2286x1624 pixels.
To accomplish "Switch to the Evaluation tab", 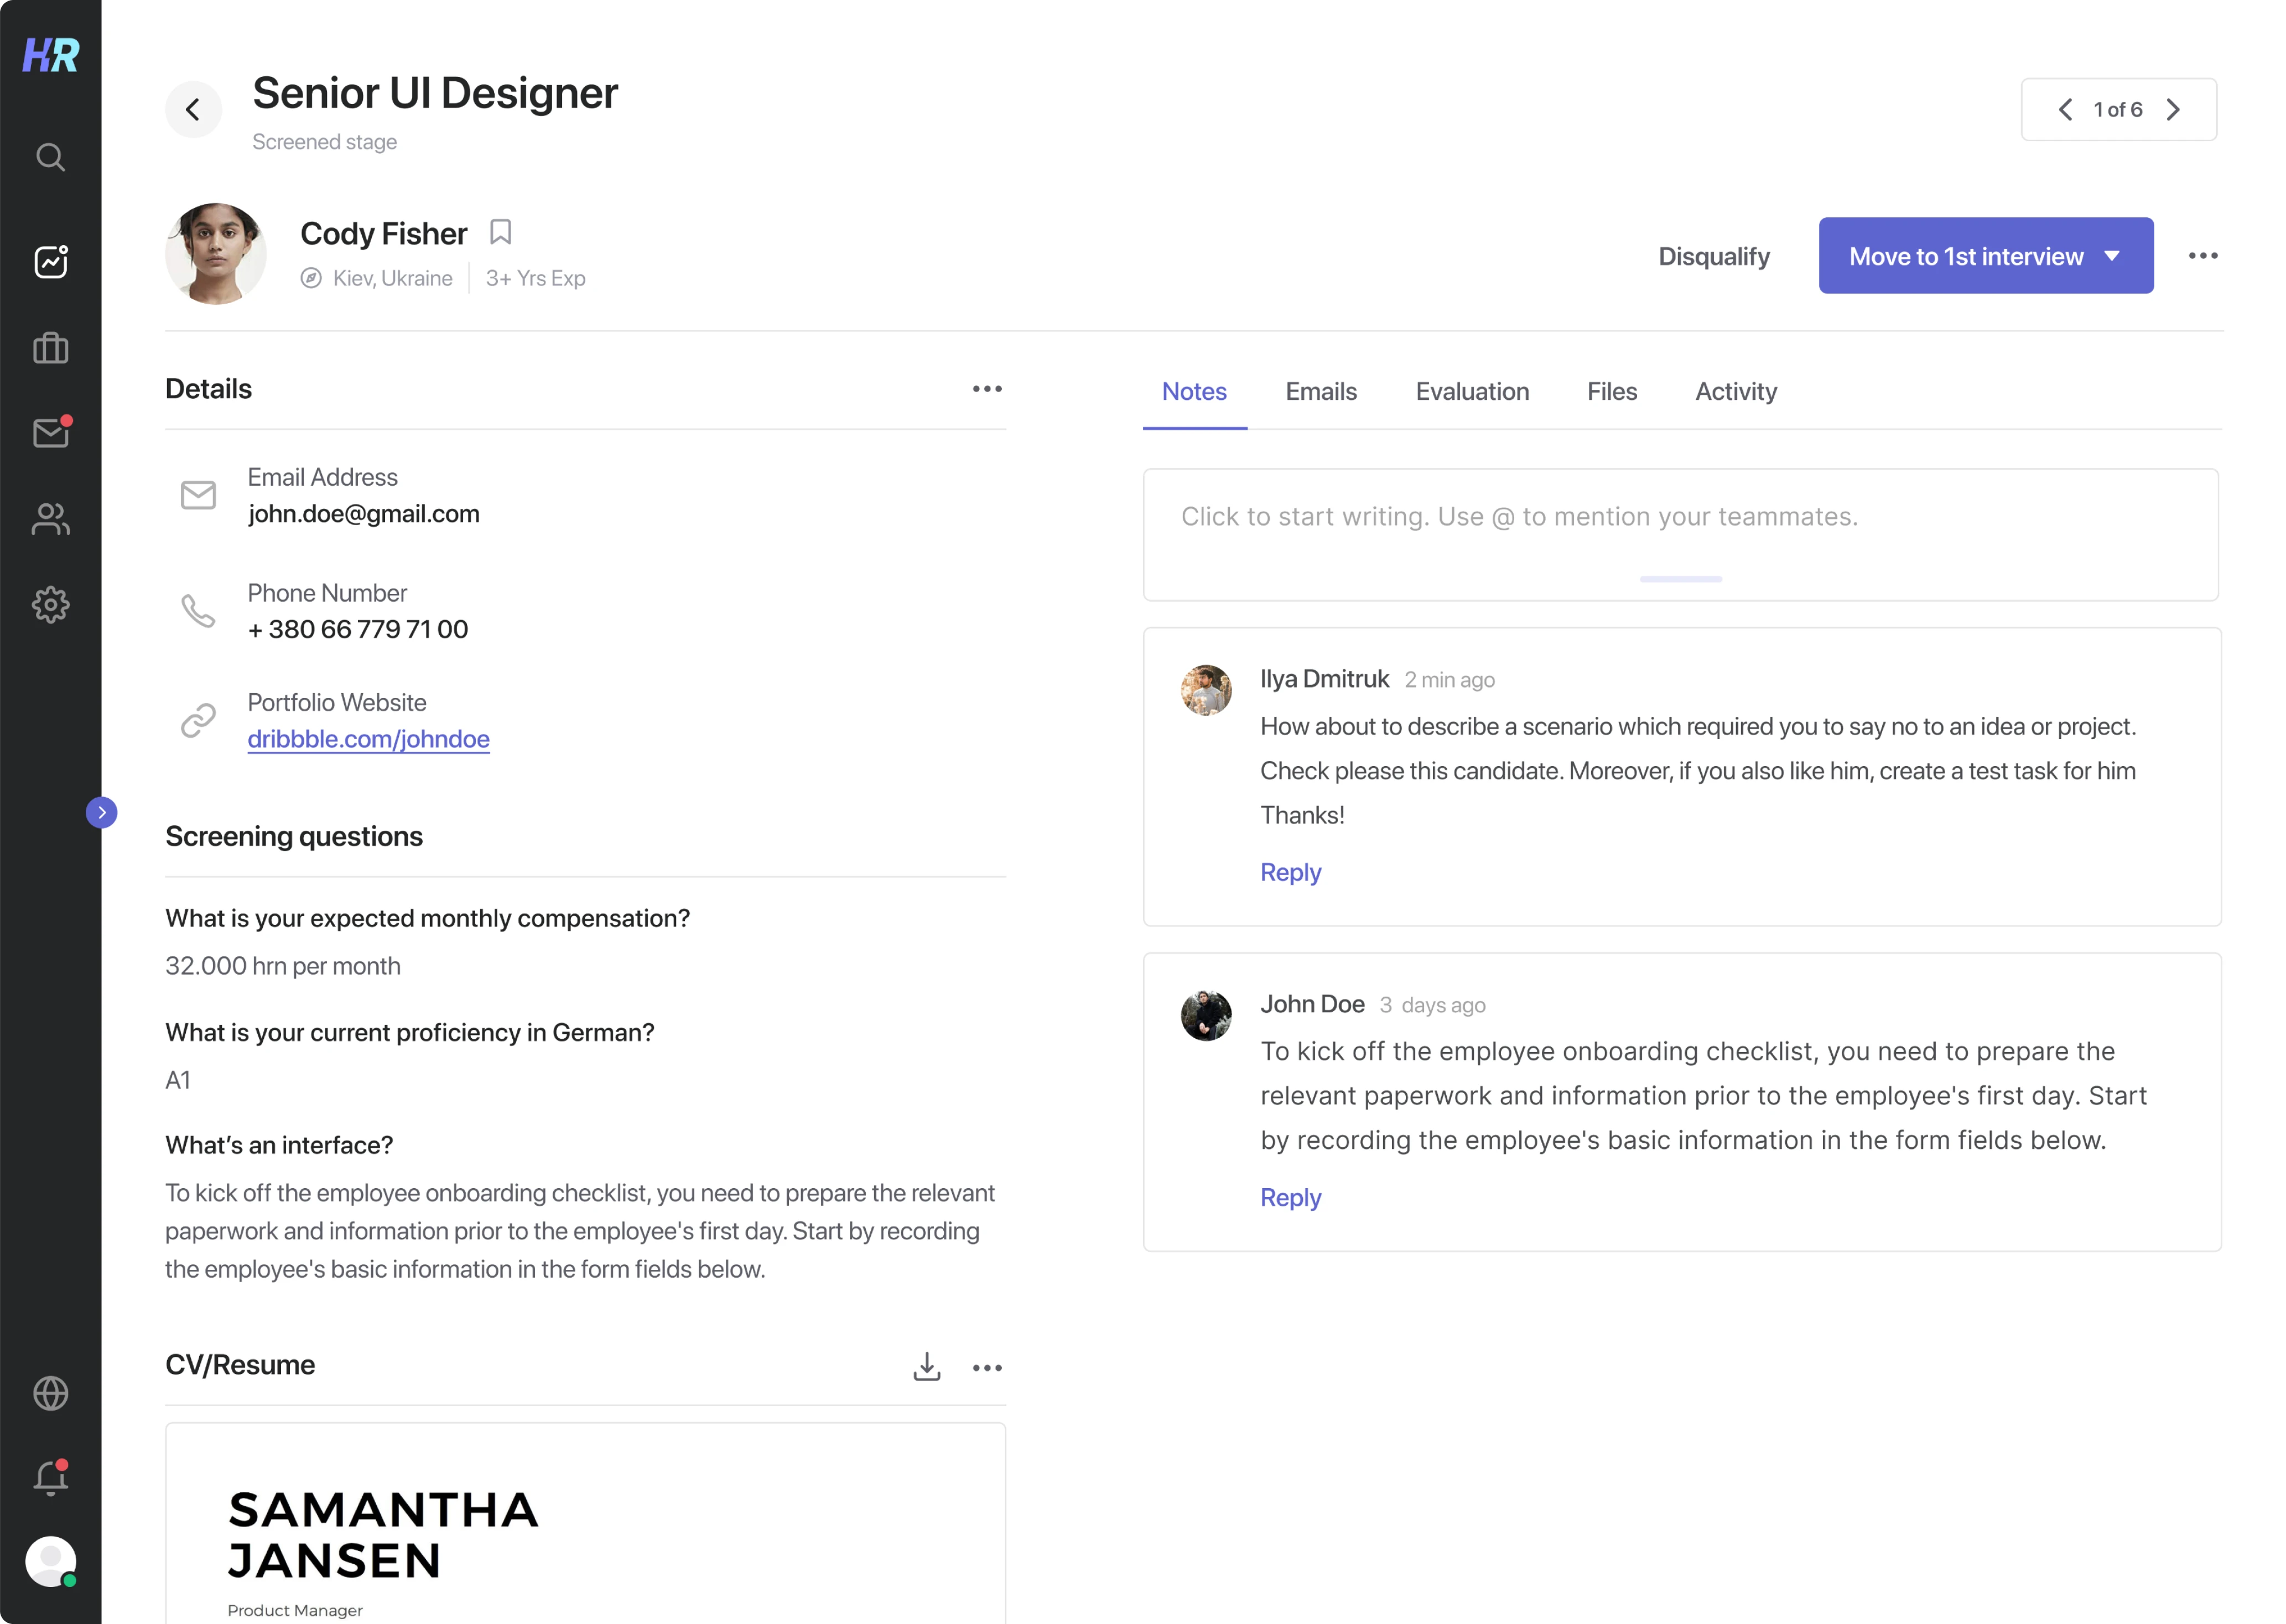I will (1472, 391).
